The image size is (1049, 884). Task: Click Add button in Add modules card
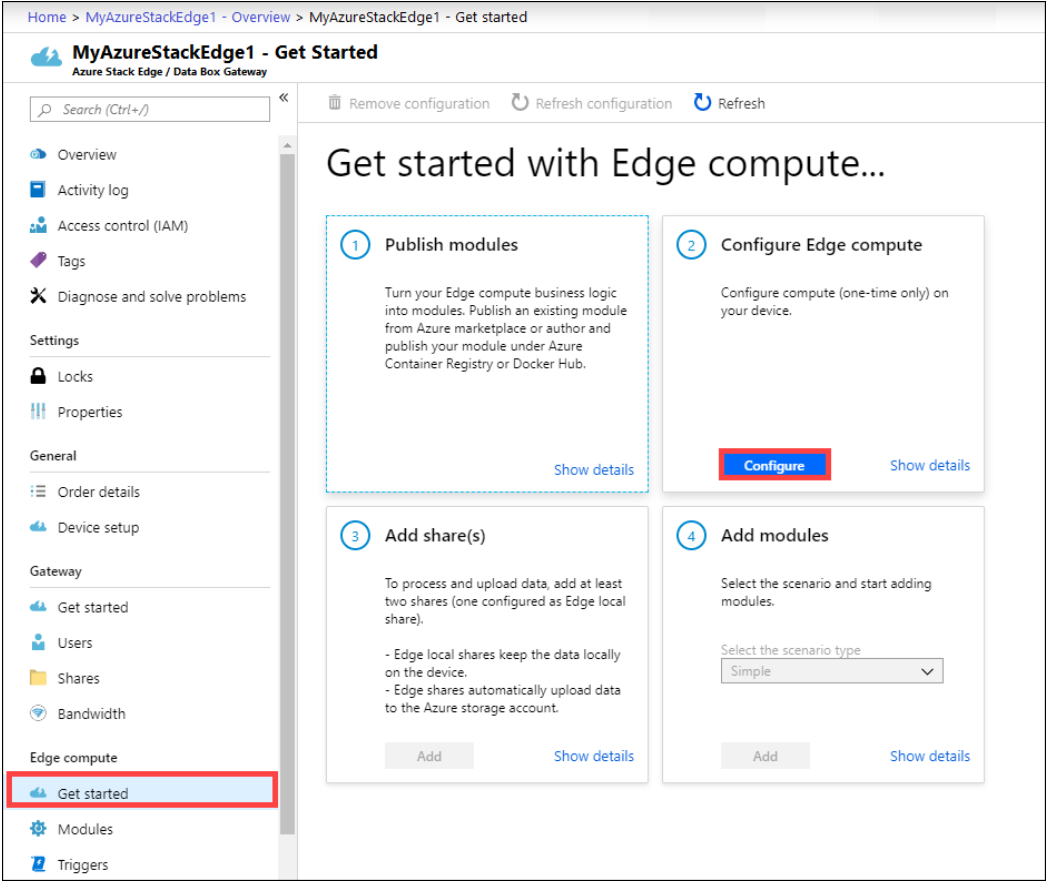tap(765, 756)
